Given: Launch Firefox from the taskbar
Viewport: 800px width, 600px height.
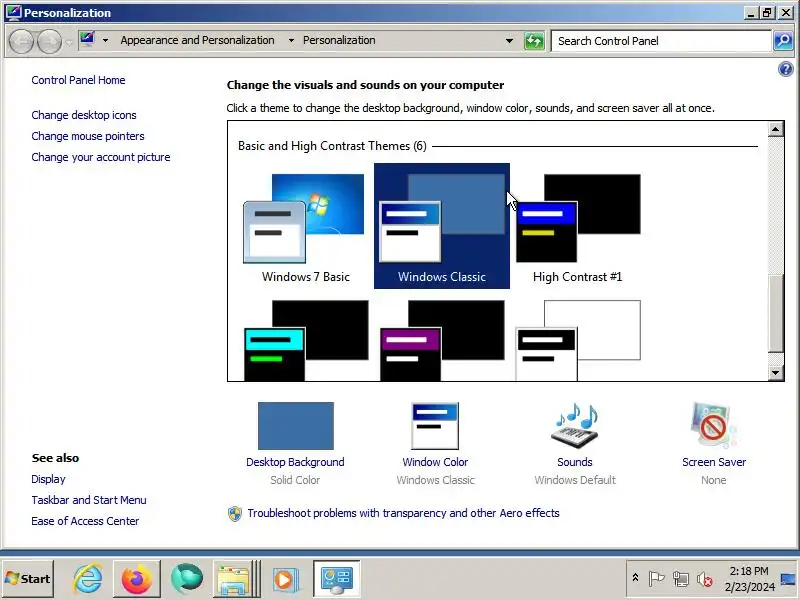Looking at the screenshot, I should (x=137, y=579).
